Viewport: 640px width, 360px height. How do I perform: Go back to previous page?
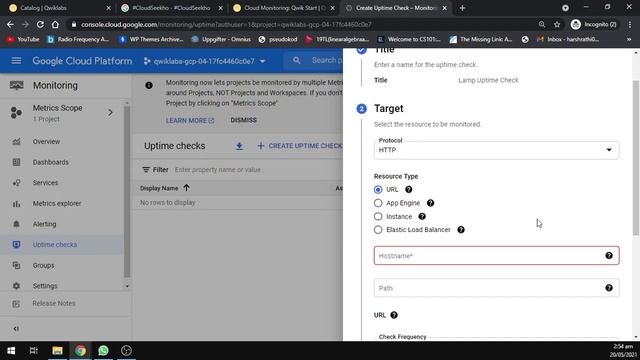pos(10,24)
